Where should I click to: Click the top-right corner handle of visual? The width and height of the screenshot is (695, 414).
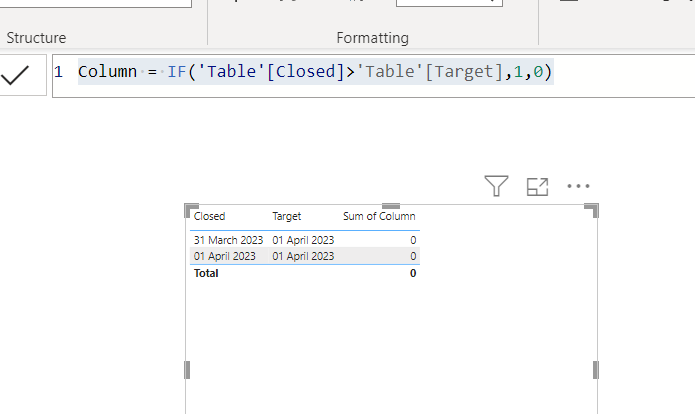(592, 211)
